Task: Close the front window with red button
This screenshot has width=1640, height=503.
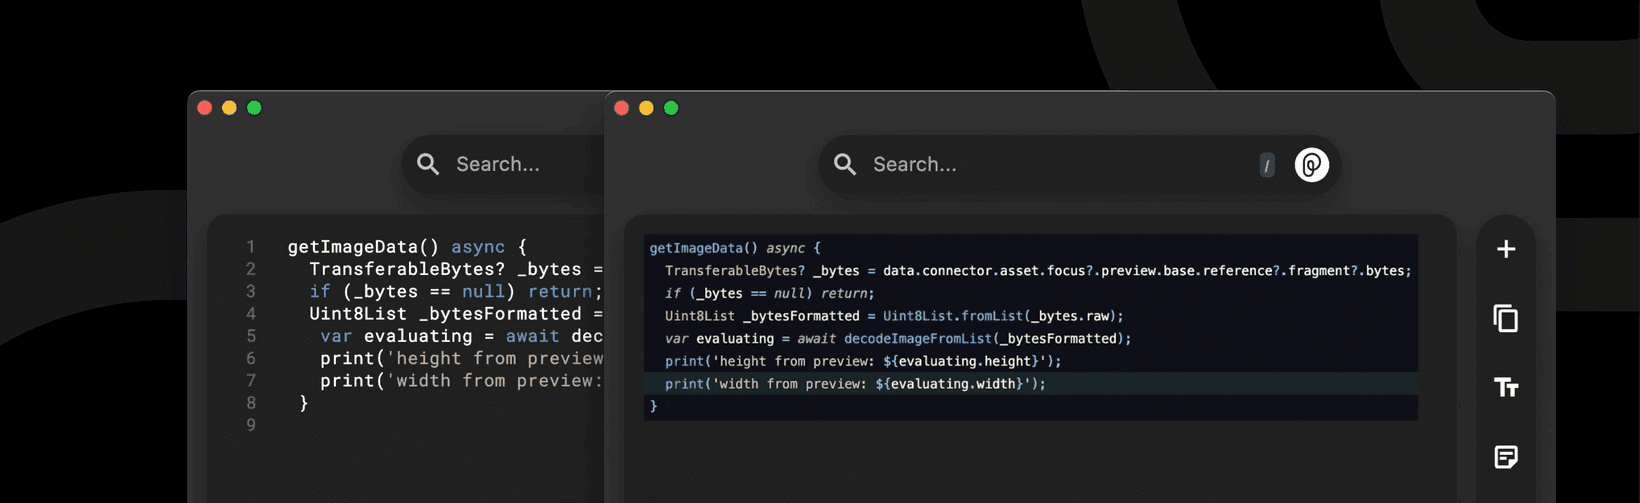Action: click(621, 108)
